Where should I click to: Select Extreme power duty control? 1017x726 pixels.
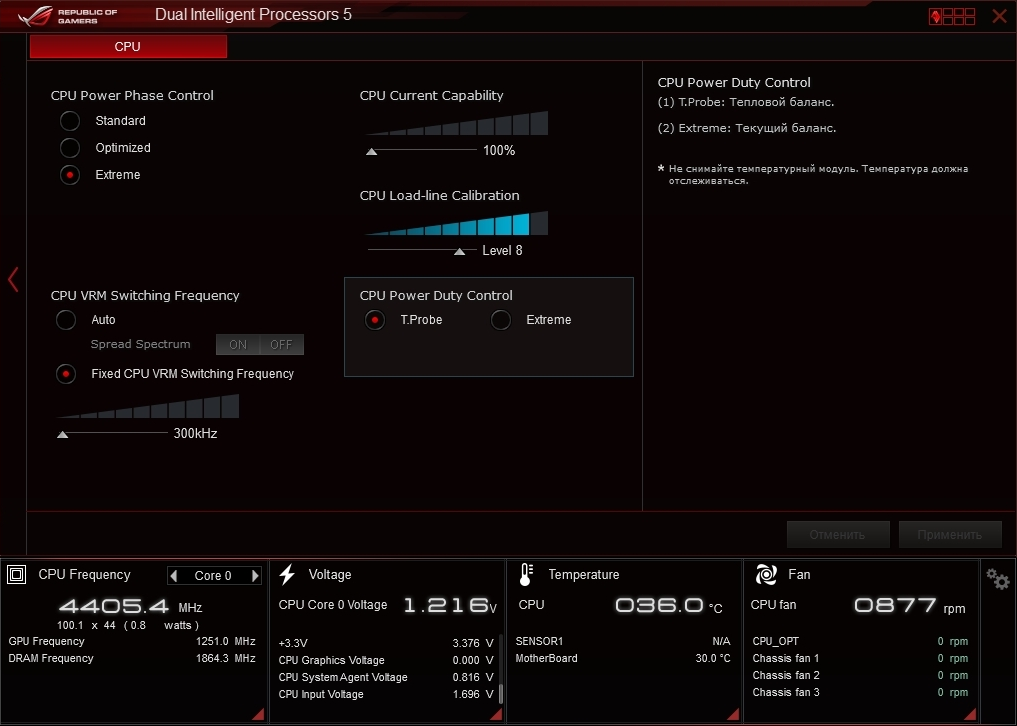point(501,320)
